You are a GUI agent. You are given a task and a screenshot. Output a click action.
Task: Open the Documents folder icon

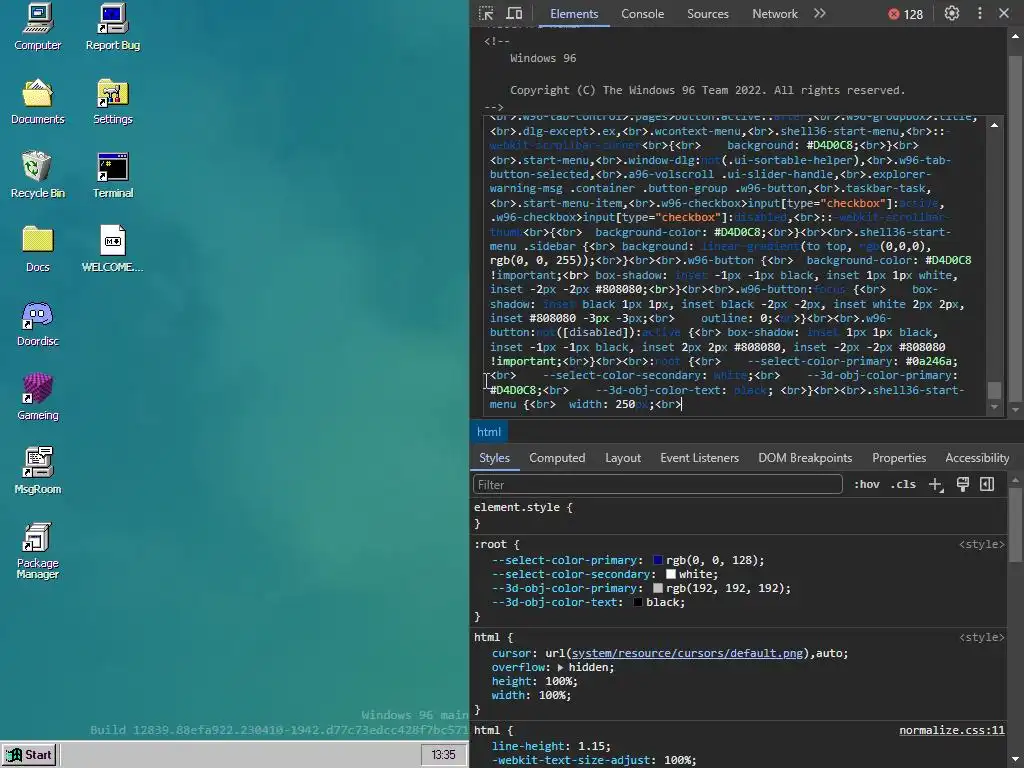(x=37, y=101)
